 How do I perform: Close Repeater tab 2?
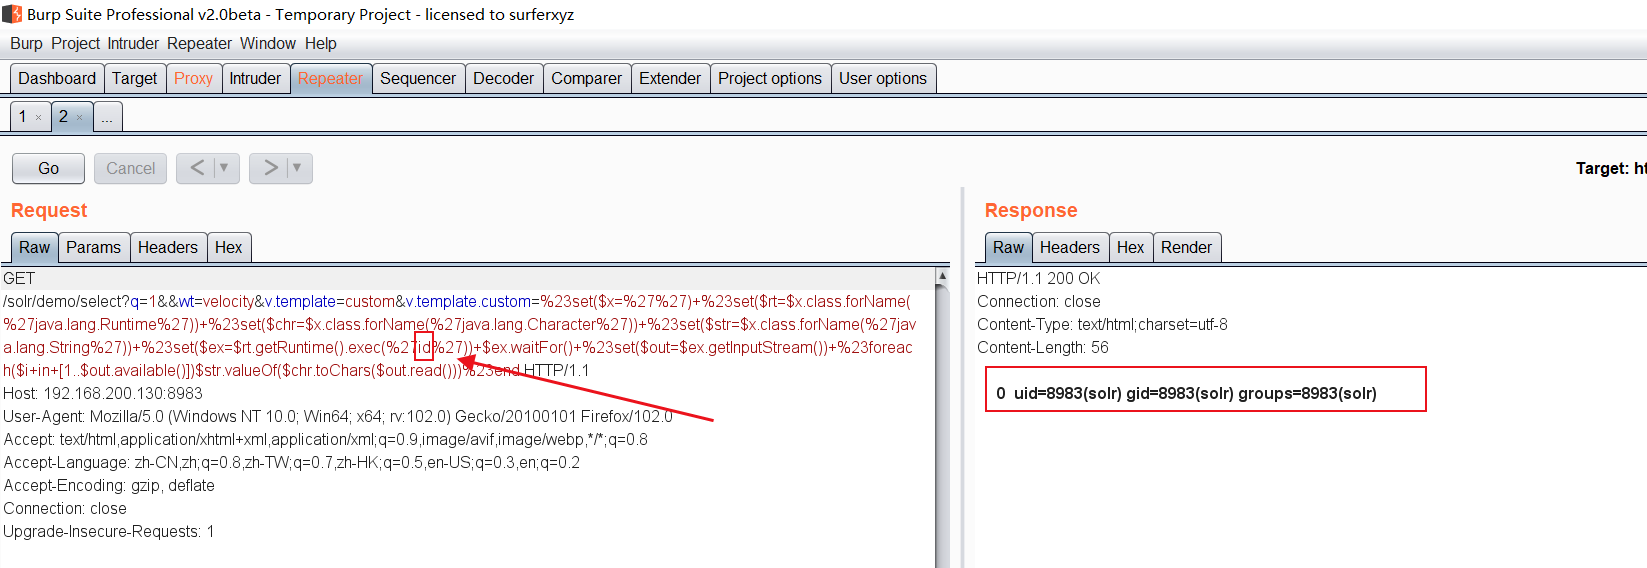[x=80, y=118]
